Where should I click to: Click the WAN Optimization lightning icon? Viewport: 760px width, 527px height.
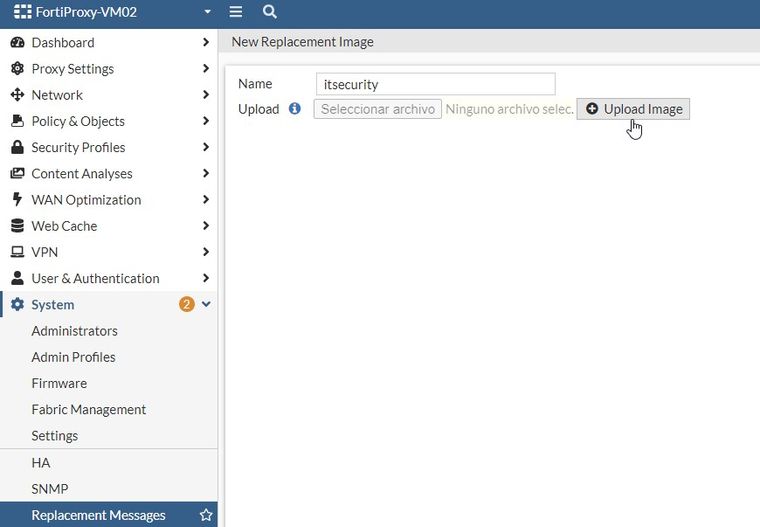pos(16,200)
